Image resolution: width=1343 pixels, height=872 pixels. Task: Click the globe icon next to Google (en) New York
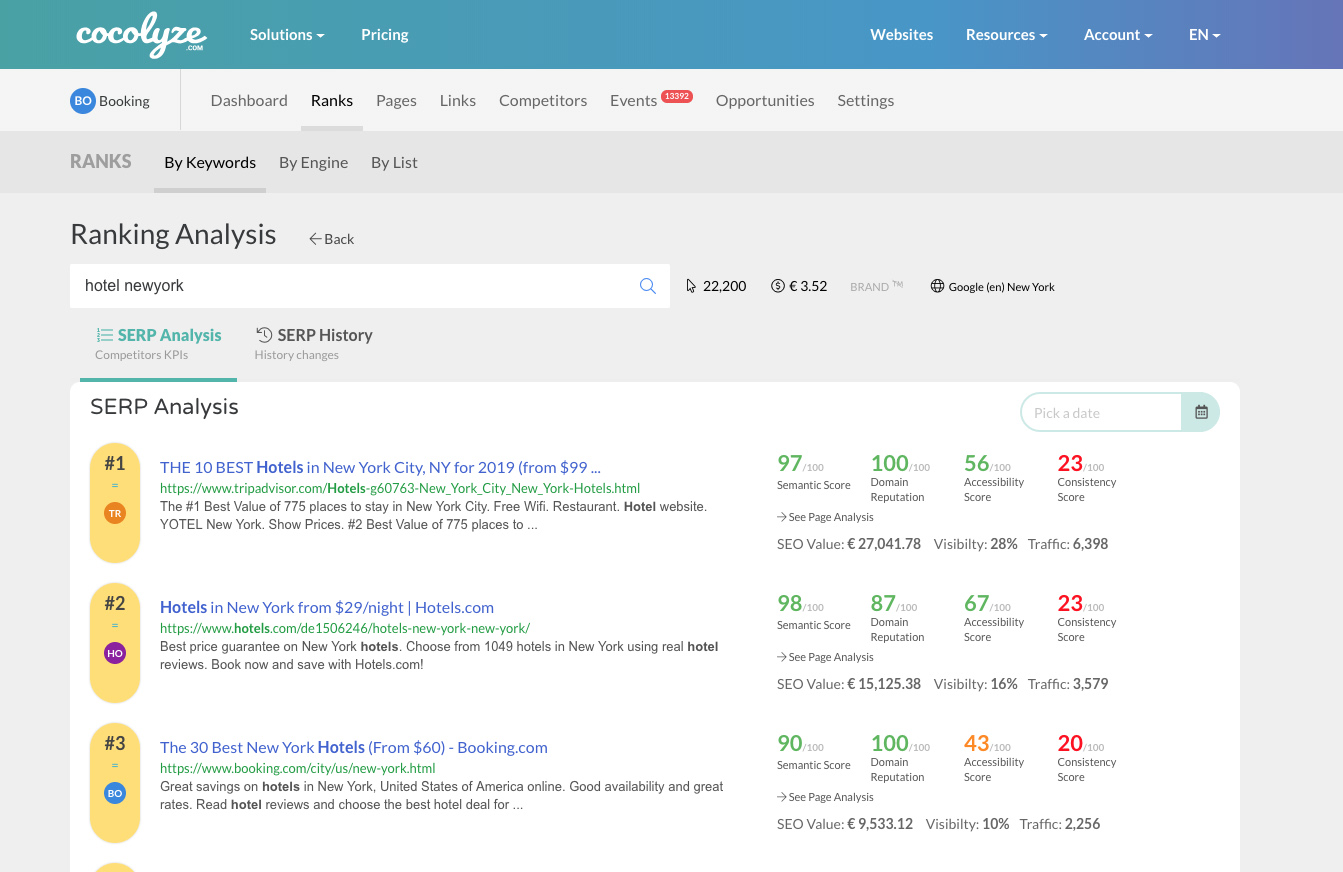[937, 286]
